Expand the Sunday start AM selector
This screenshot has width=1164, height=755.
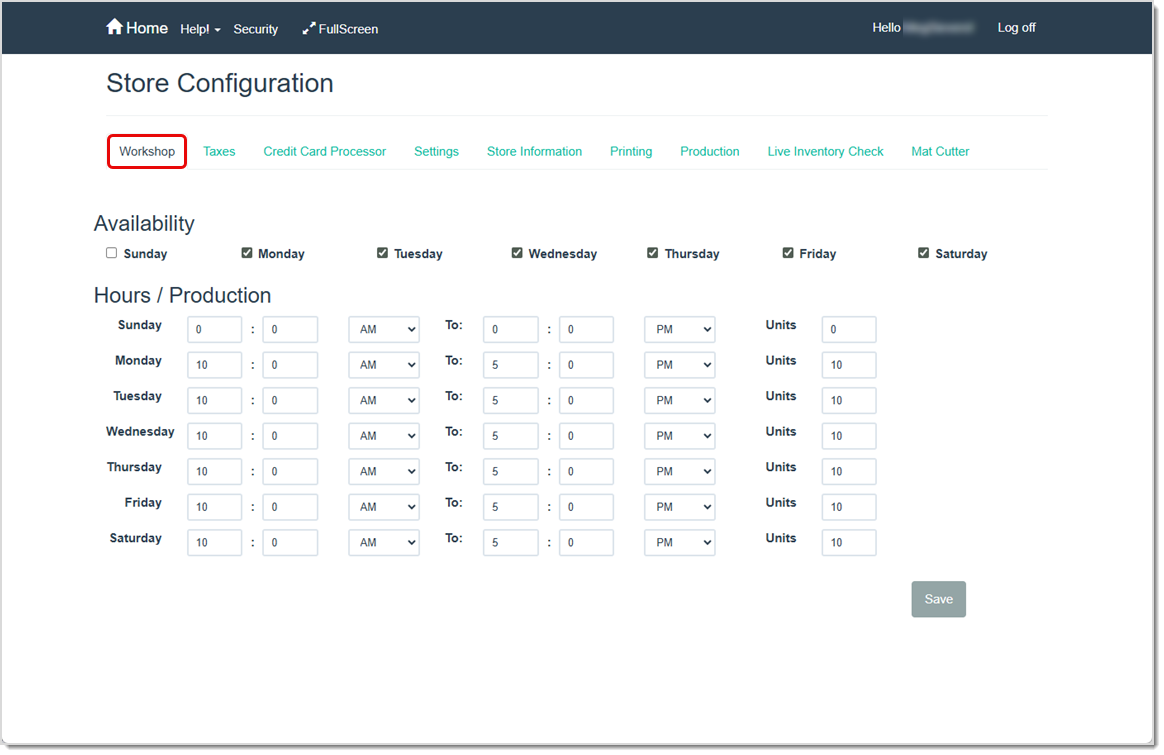[x=383, y=329]
